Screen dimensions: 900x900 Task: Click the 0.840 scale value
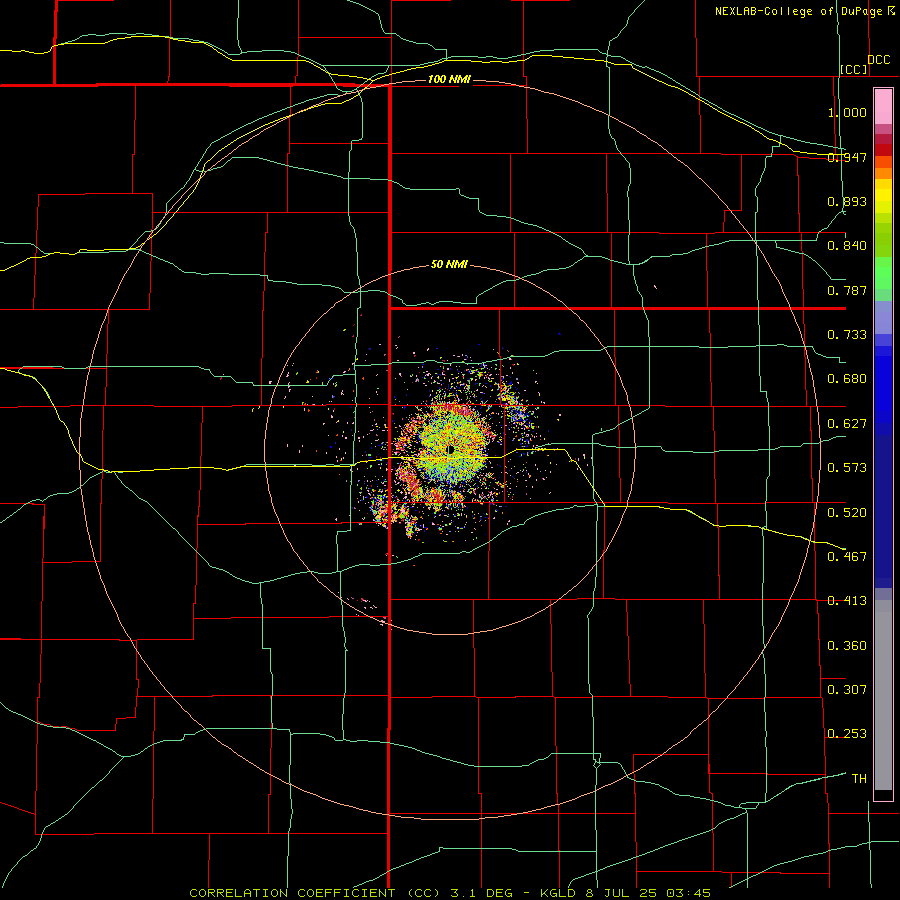pos(847,246)
